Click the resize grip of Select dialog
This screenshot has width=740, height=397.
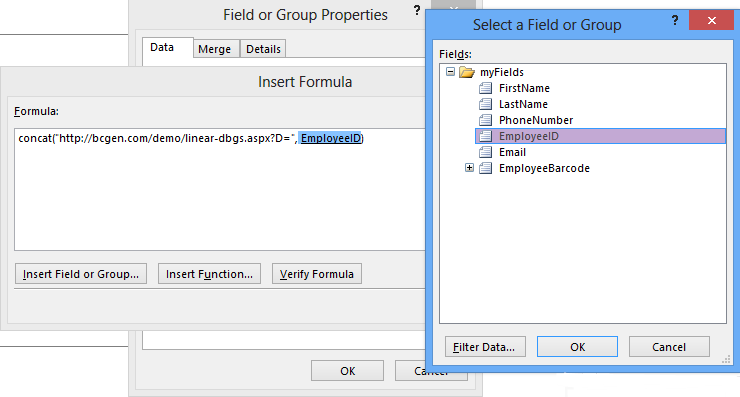pos(726,360)
